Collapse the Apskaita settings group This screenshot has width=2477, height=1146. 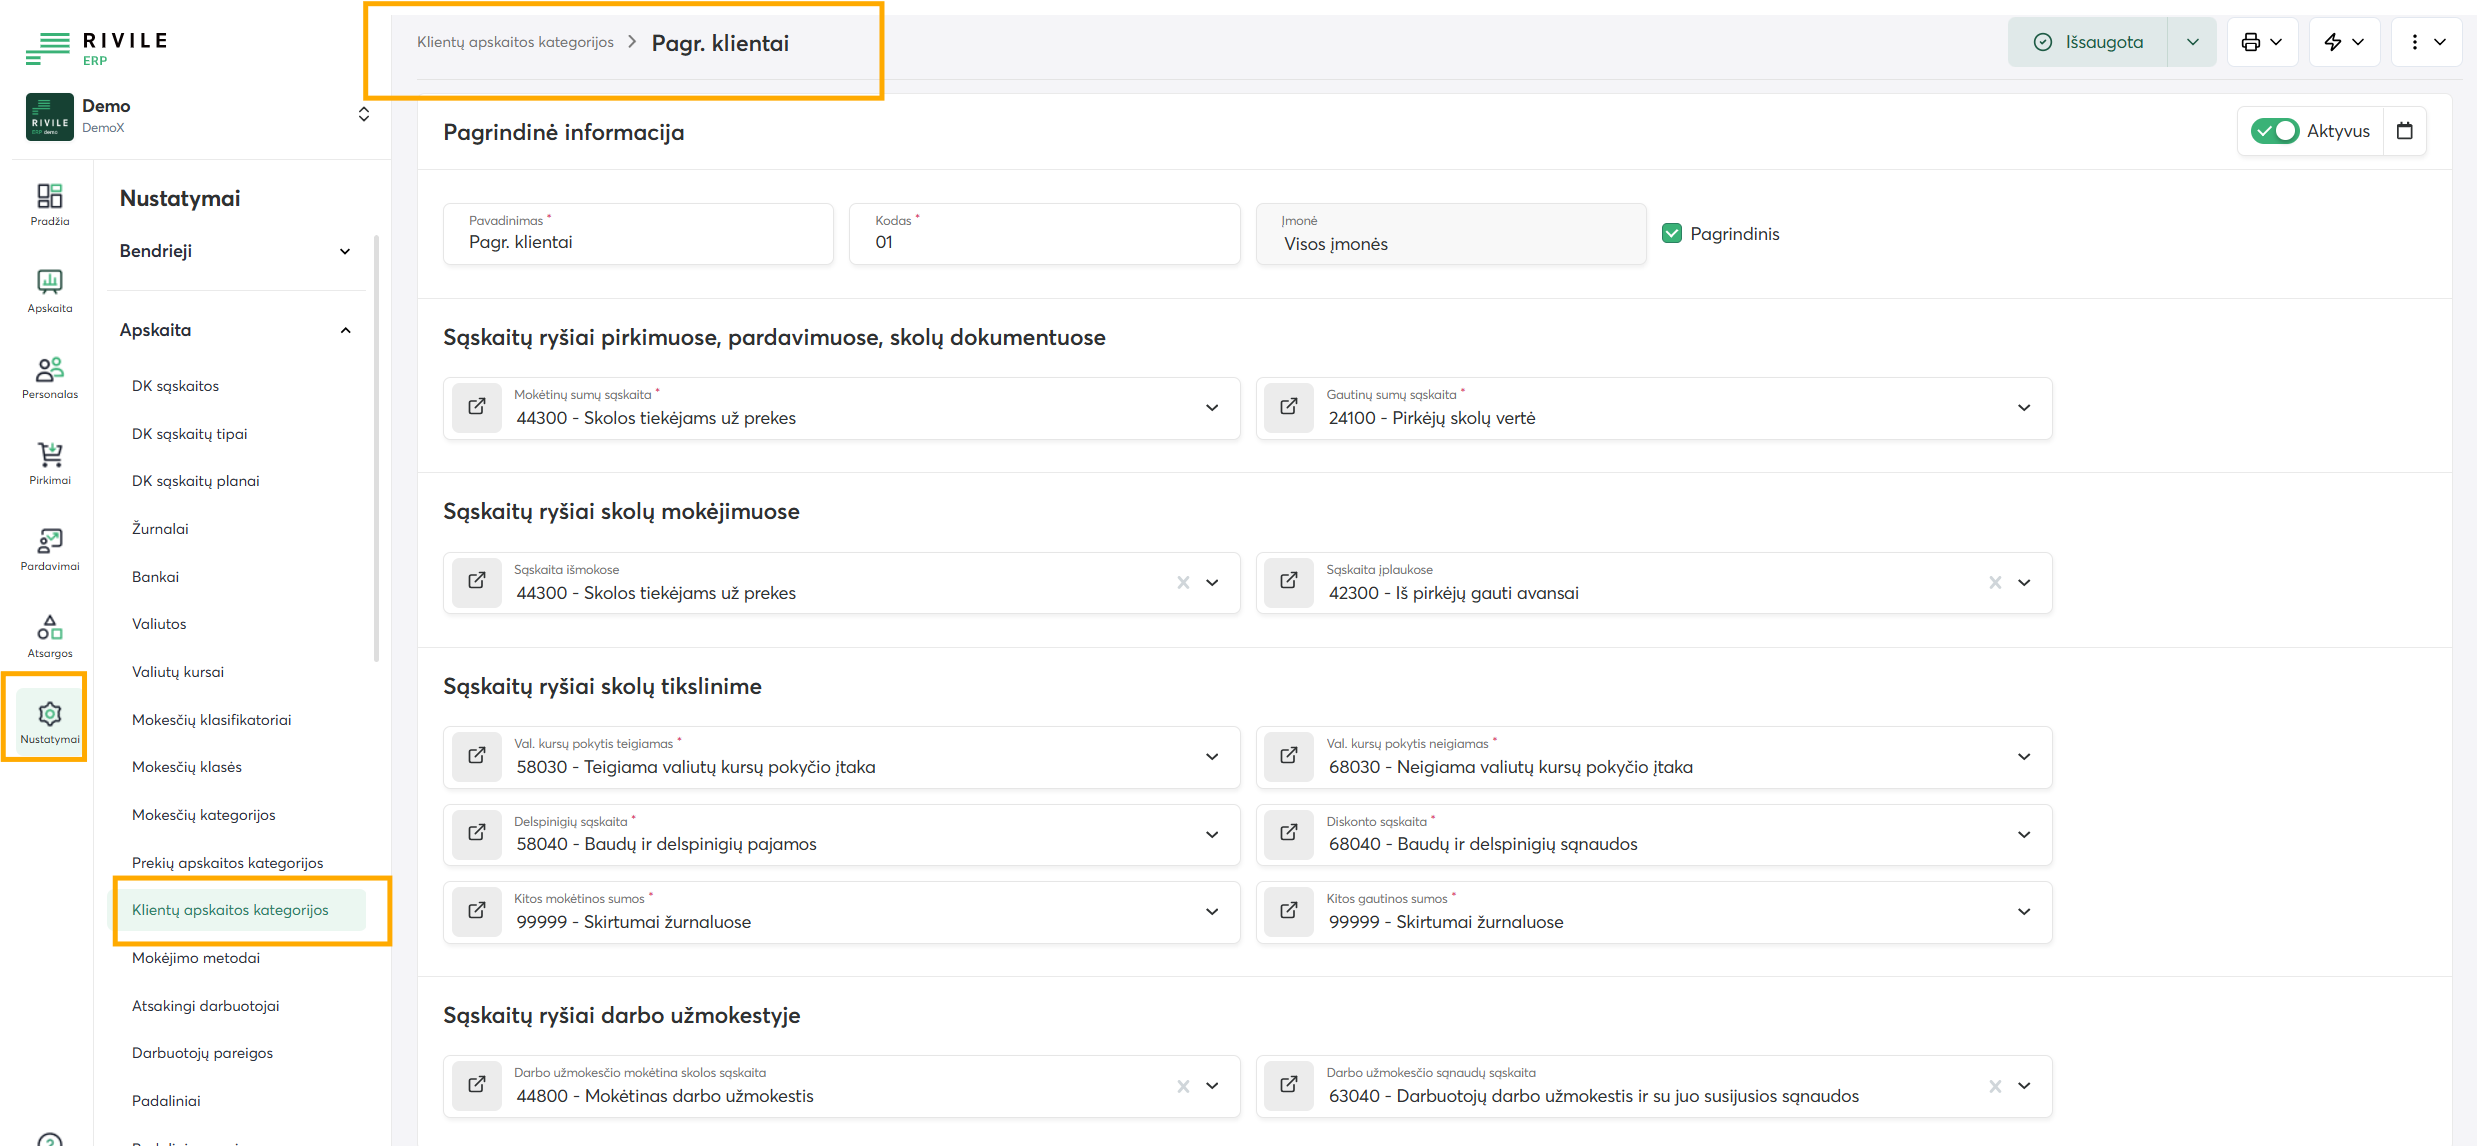tap(345, 330)
